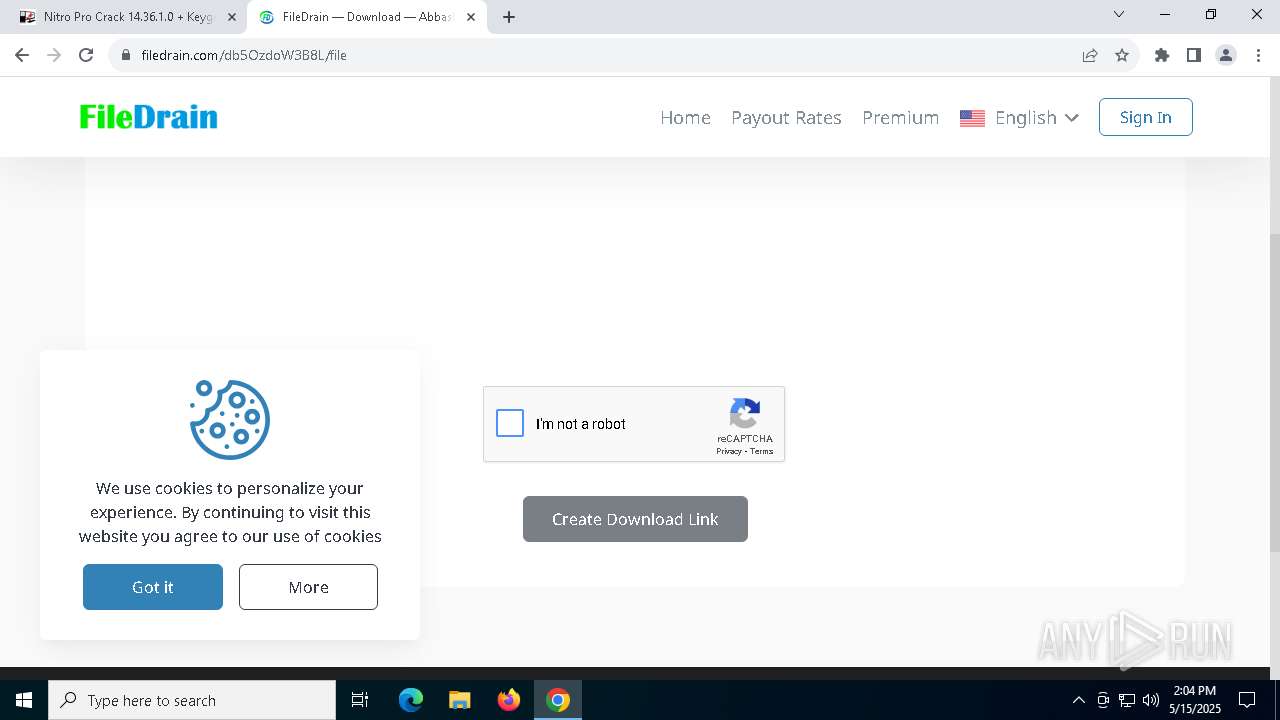
Task: Reload the FileDrain page
Action: point(86,55)
